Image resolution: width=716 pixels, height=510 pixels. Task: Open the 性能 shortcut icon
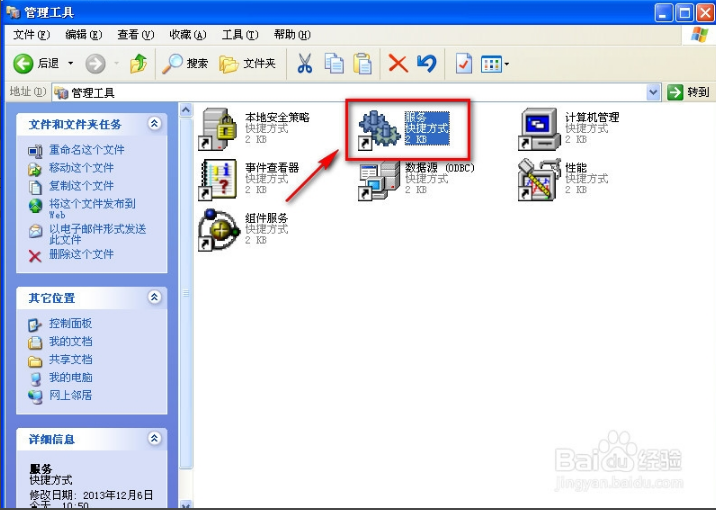[540, 180]
